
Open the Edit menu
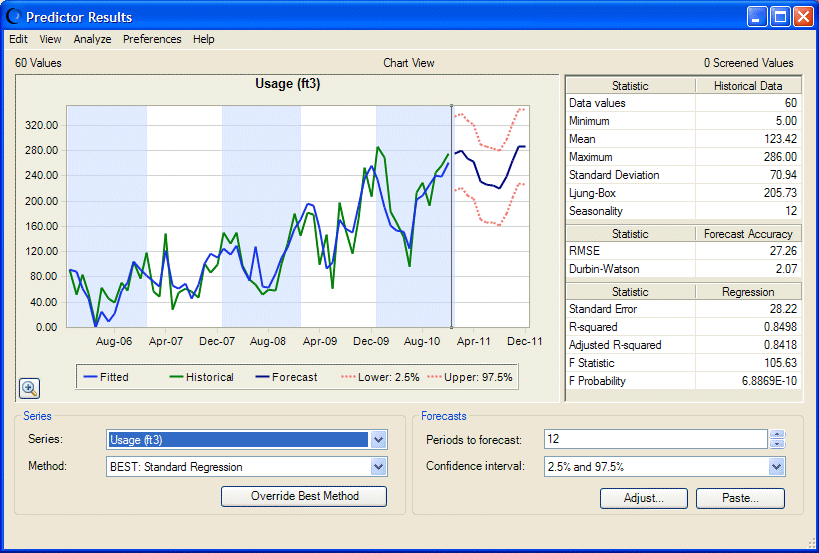click(18, 39)
